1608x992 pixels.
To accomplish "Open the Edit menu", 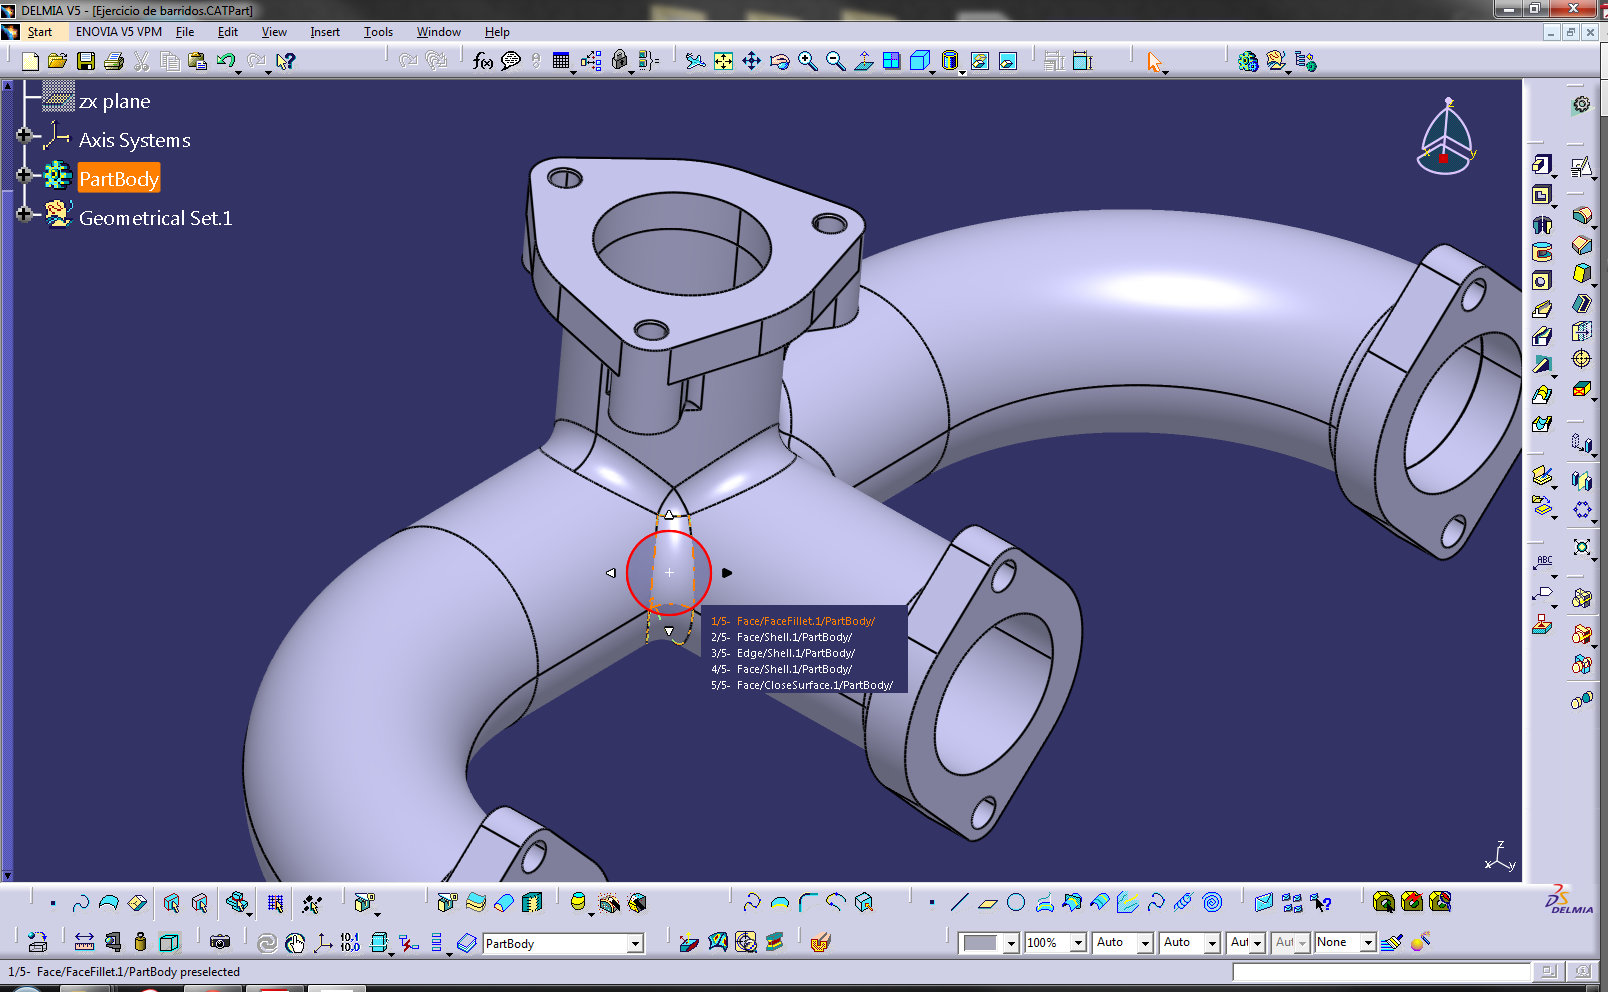I will click(228, 32).
